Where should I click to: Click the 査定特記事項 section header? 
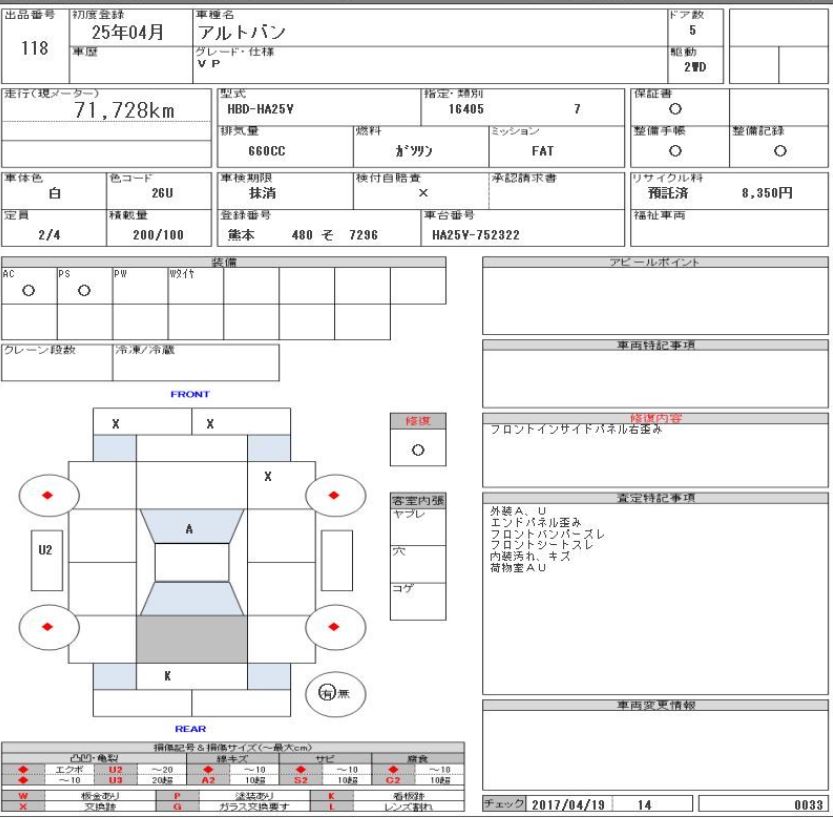click(655, 497)
